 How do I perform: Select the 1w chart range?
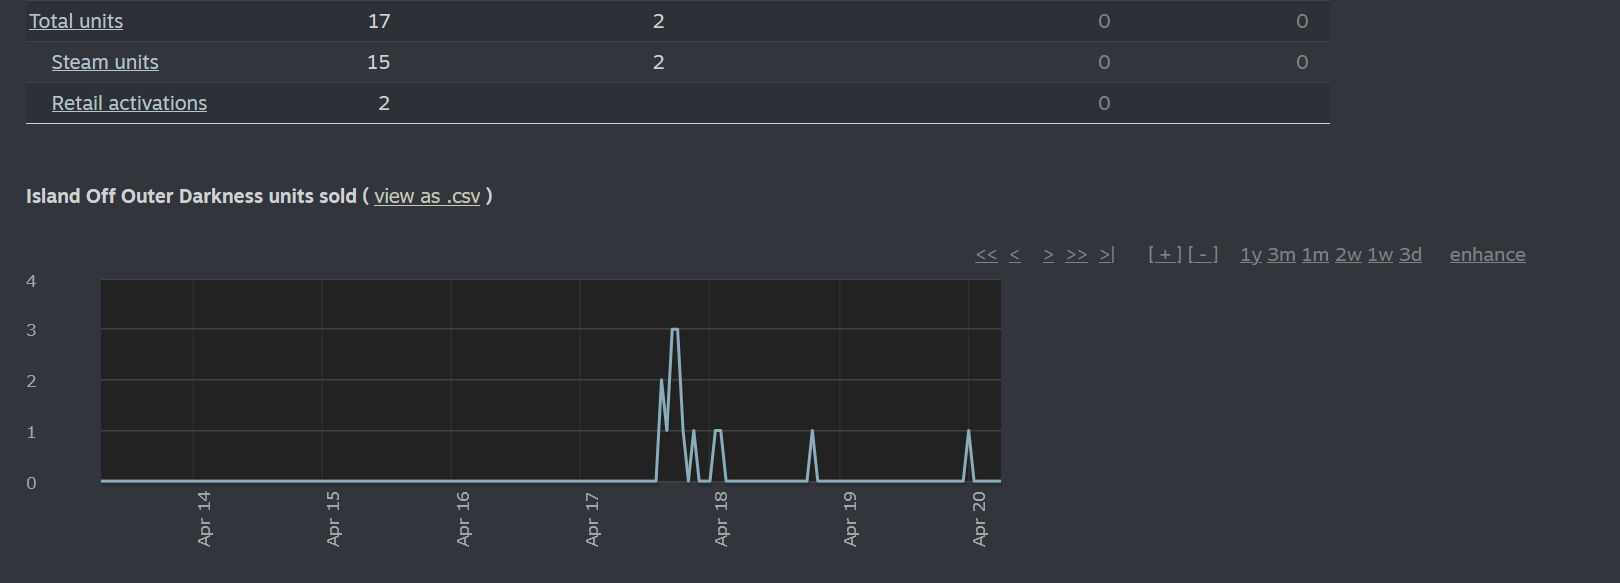click(x=1380, y=255)
